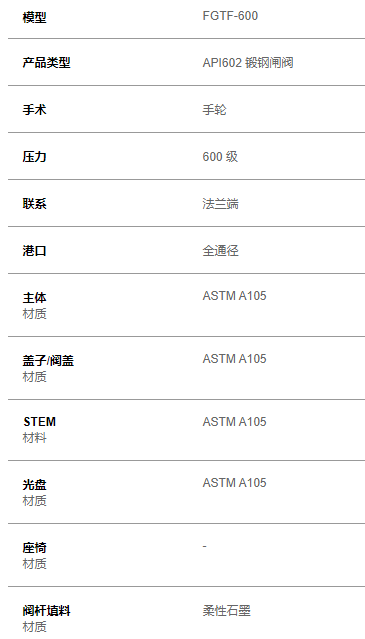
Task: Select the 柔性石墨 value
Action: (226, 611)
